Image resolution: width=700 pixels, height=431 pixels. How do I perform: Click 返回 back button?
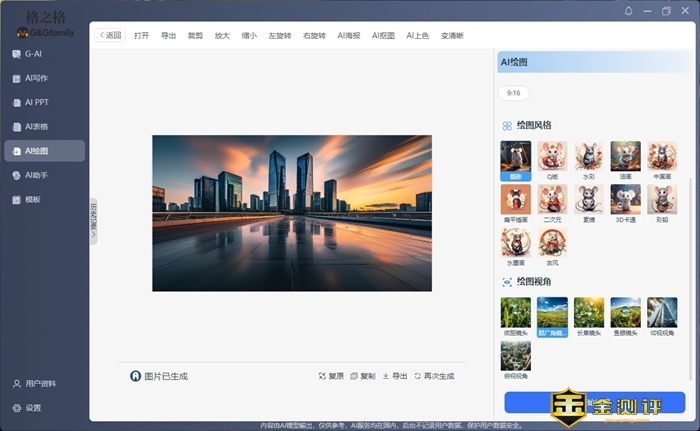coord(109,35)
